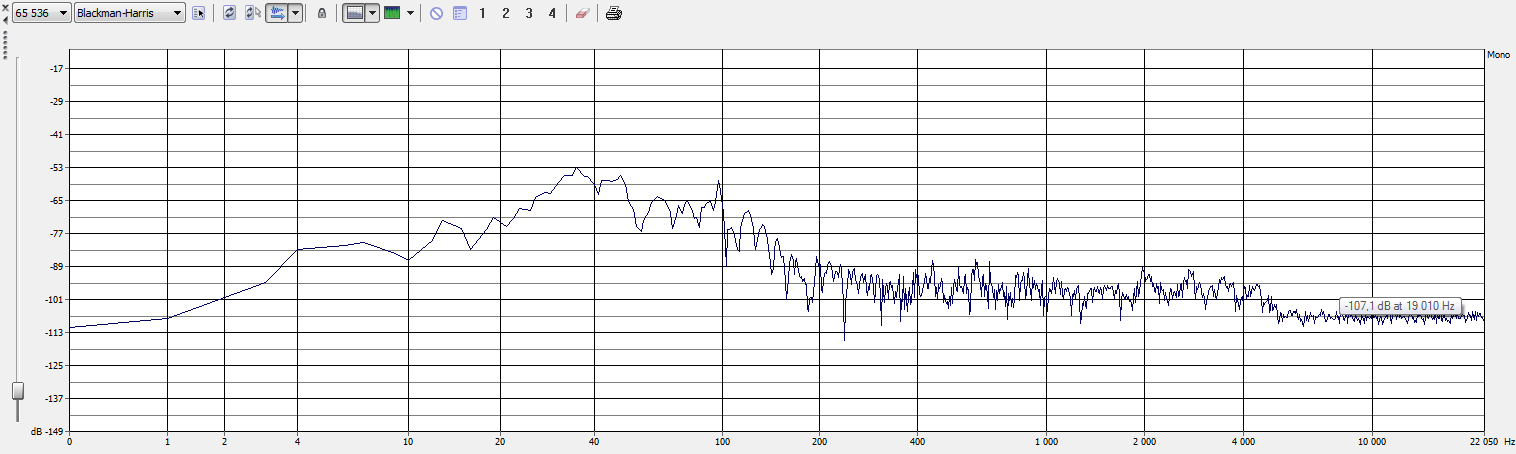
Task: Select snapshot slot 1
Action: (482, 13)
